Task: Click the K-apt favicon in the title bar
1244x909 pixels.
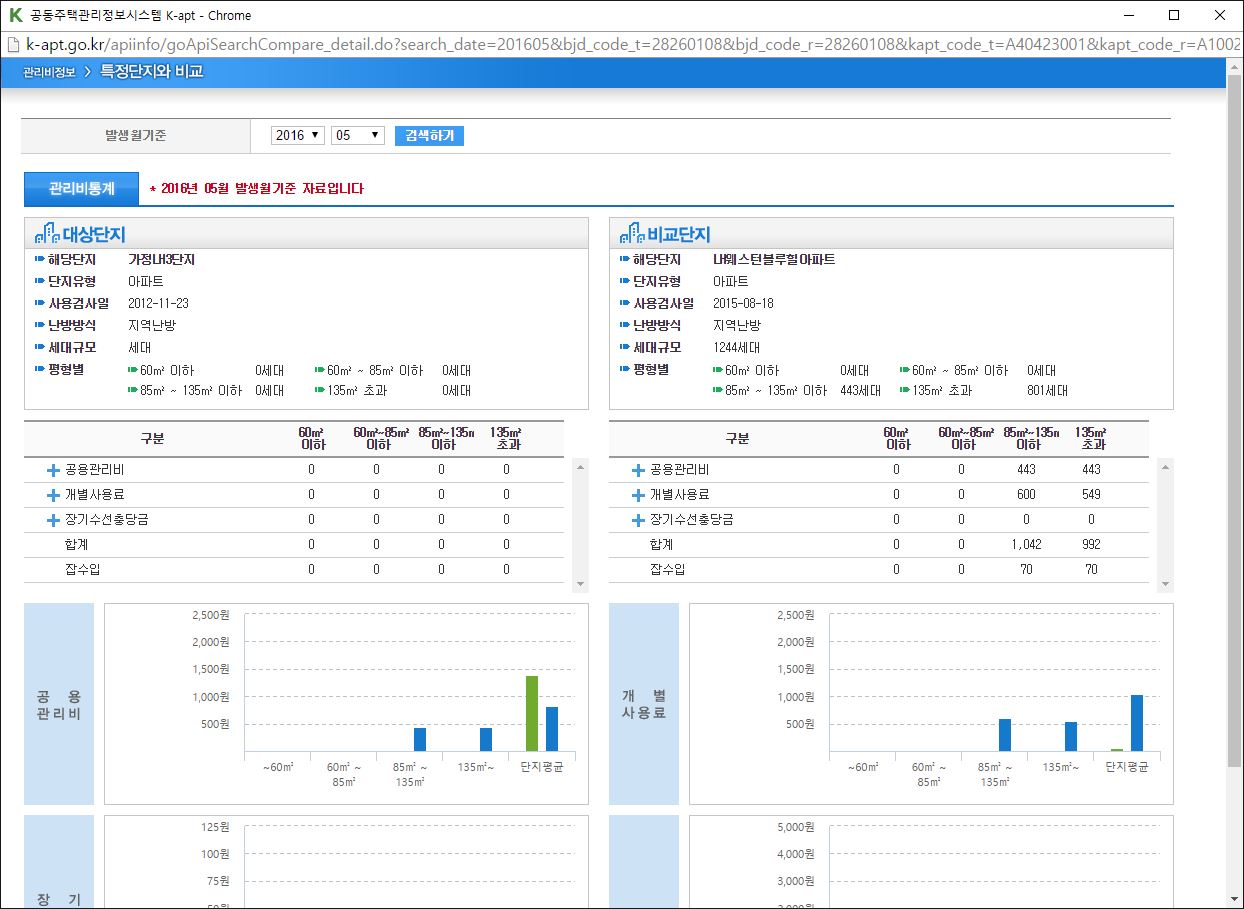Action: [14, 15]
